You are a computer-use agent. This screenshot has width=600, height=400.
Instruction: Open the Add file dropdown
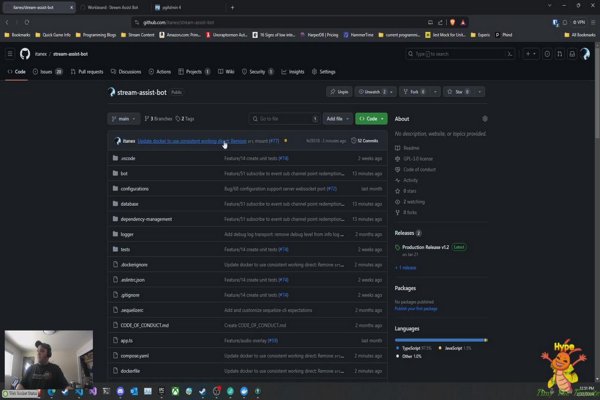point(338,119)
